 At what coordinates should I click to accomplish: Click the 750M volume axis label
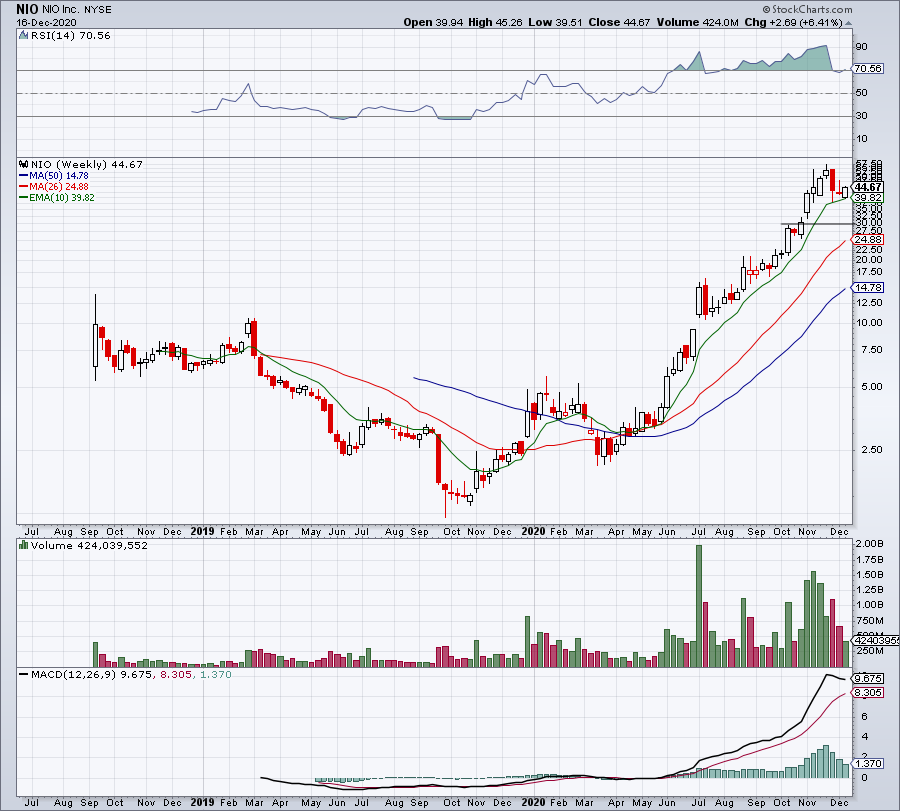pos(871,620)
